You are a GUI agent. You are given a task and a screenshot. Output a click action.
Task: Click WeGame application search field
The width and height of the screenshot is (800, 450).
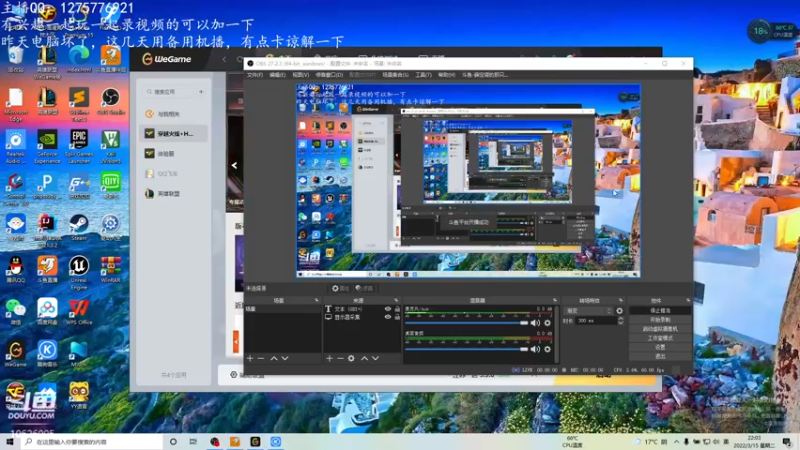[168, 92]
